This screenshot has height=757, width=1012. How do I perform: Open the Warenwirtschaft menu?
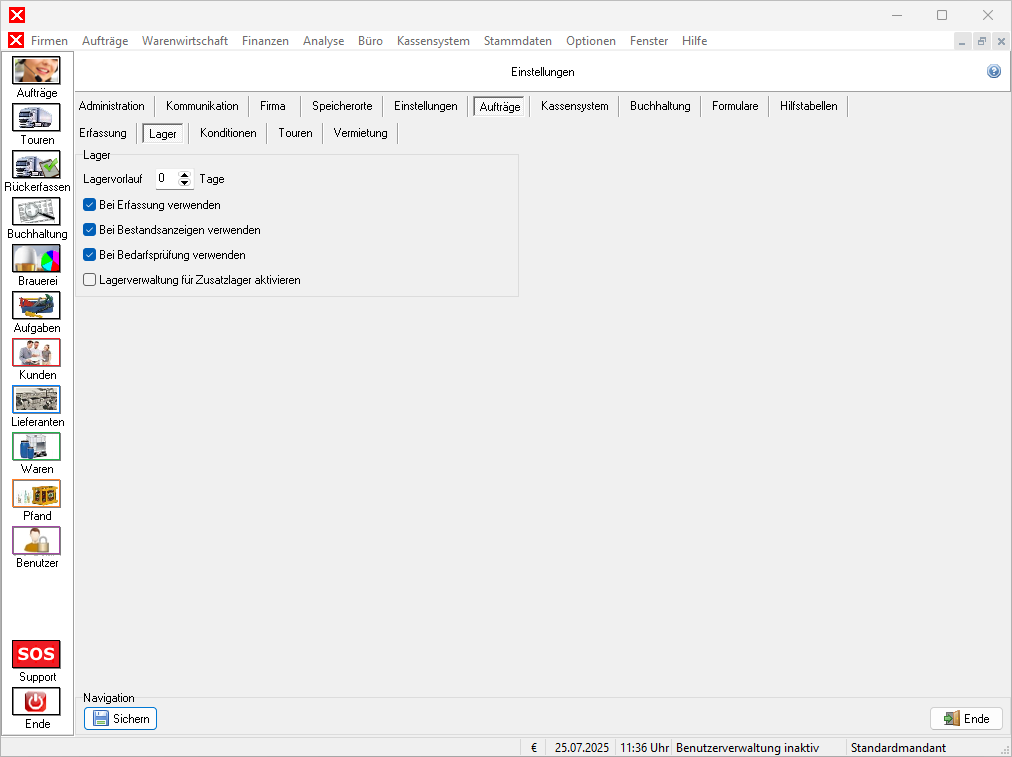click(185, 41)
